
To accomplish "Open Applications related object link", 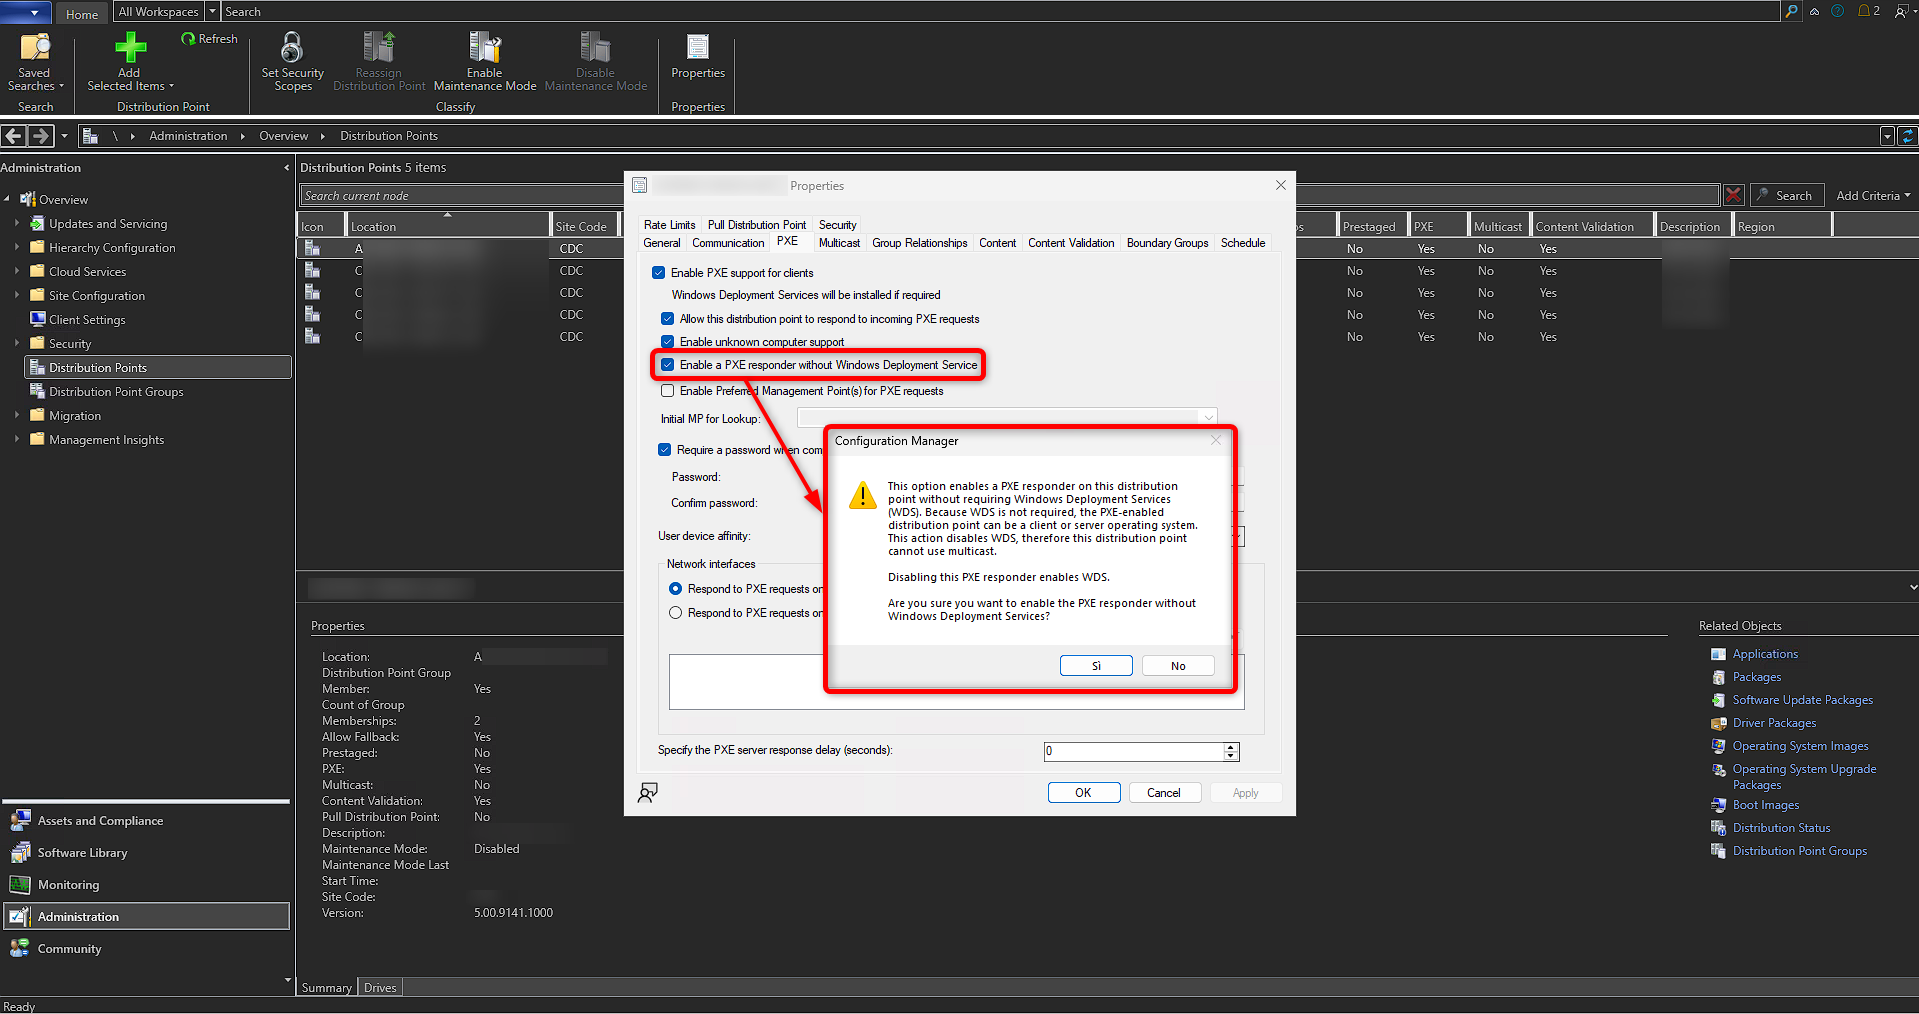I will [x=1765, y=654].
